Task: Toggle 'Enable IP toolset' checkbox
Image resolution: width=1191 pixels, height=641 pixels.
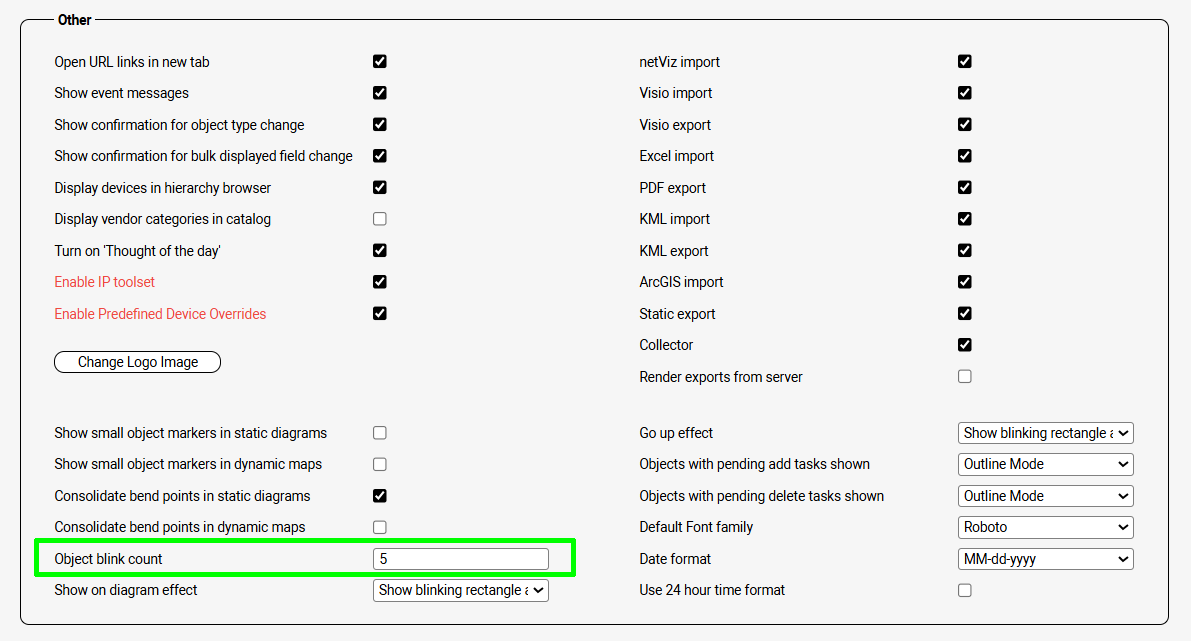Action: point(380,282)
